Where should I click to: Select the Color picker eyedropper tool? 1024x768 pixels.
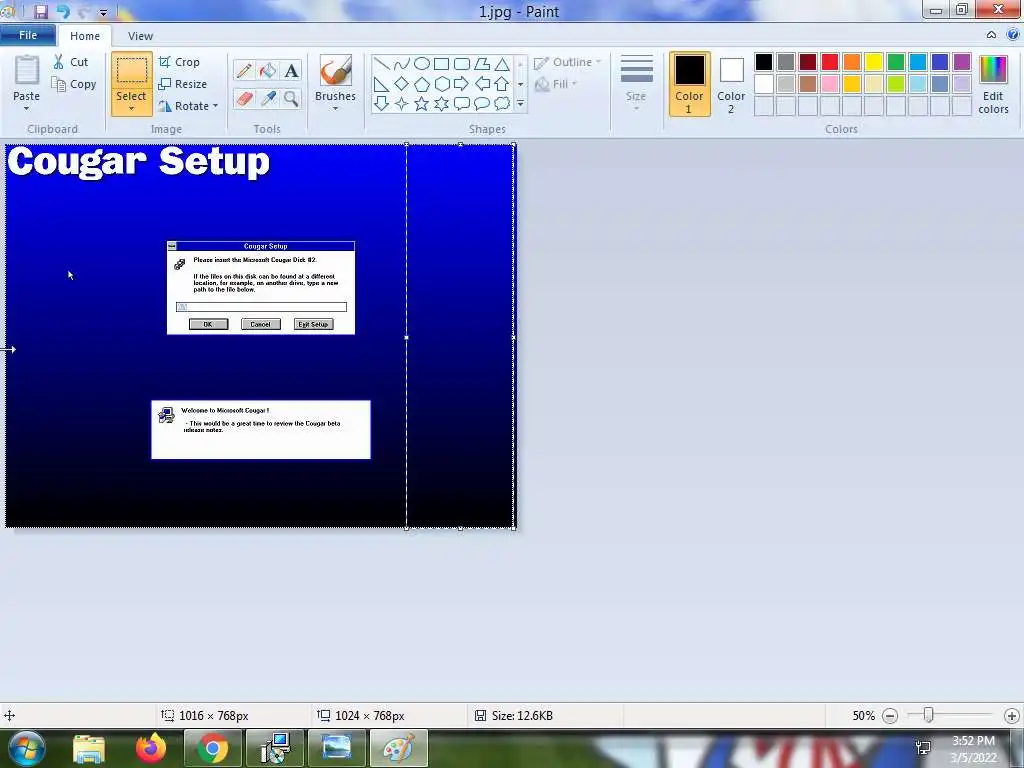pyautogui.click(x=268, y=99)
